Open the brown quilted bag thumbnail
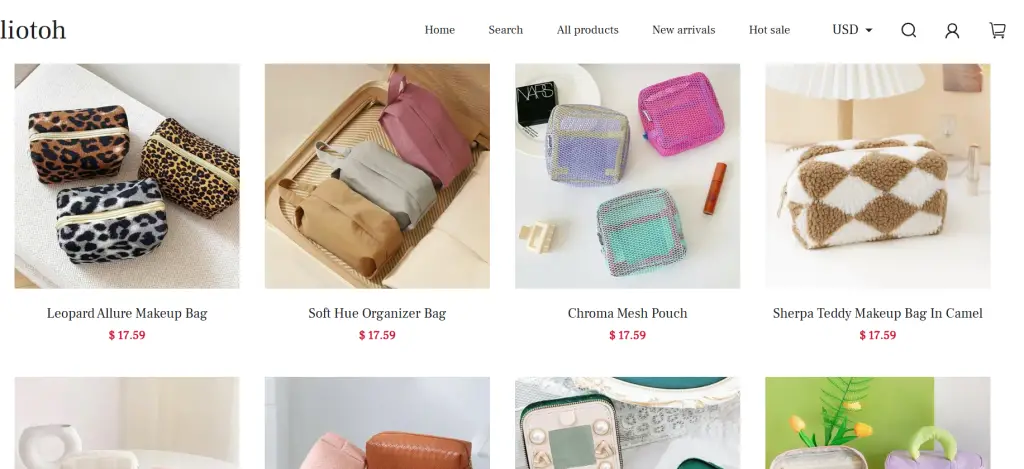This screenshot has height=469, width=1024. (x=377, y=423)
